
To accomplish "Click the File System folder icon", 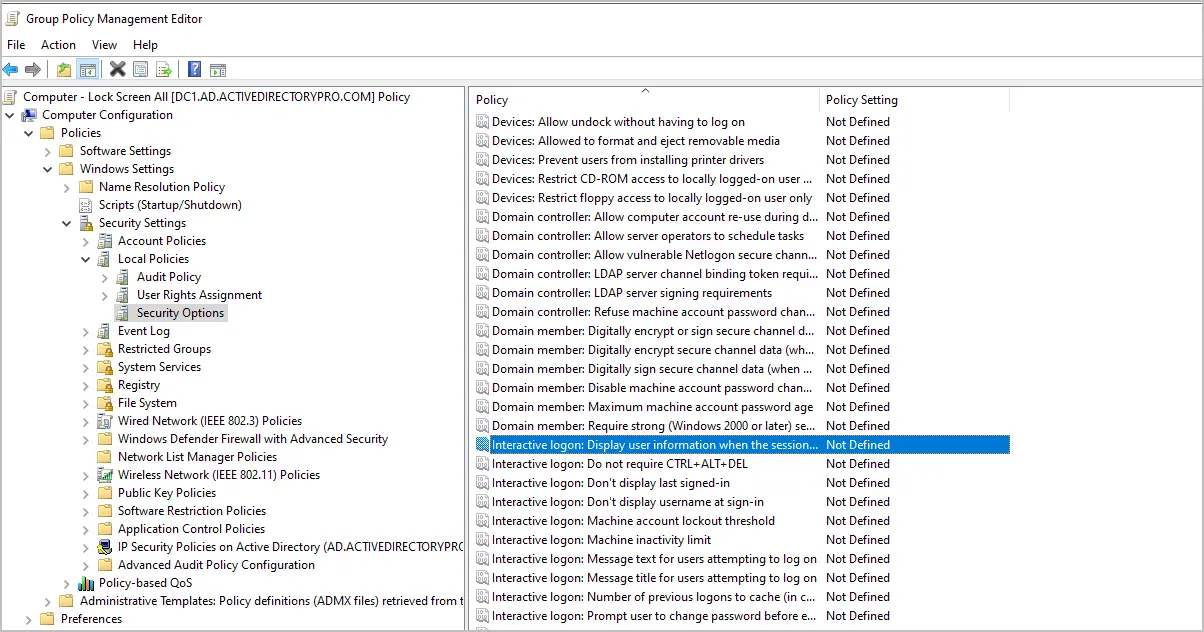I will pyautogui.click(x=105, y=403).
